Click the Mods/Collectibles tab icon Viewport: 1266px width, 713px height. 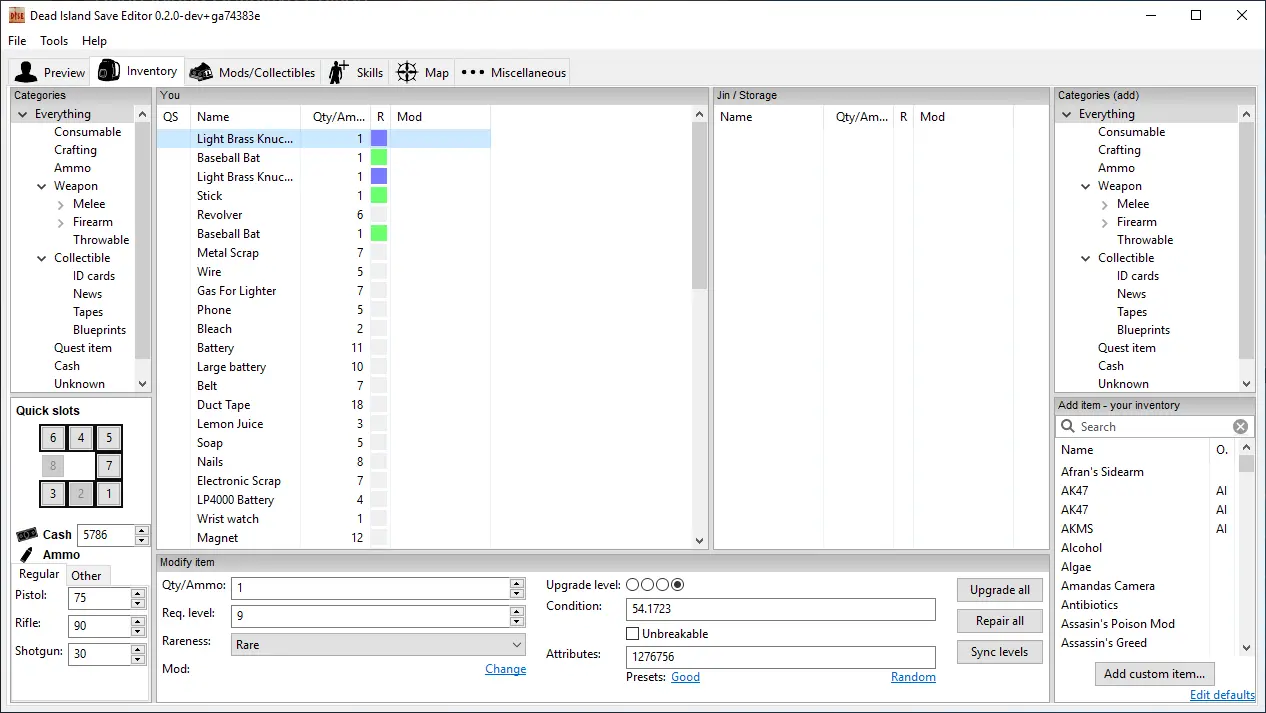(201, 72)
